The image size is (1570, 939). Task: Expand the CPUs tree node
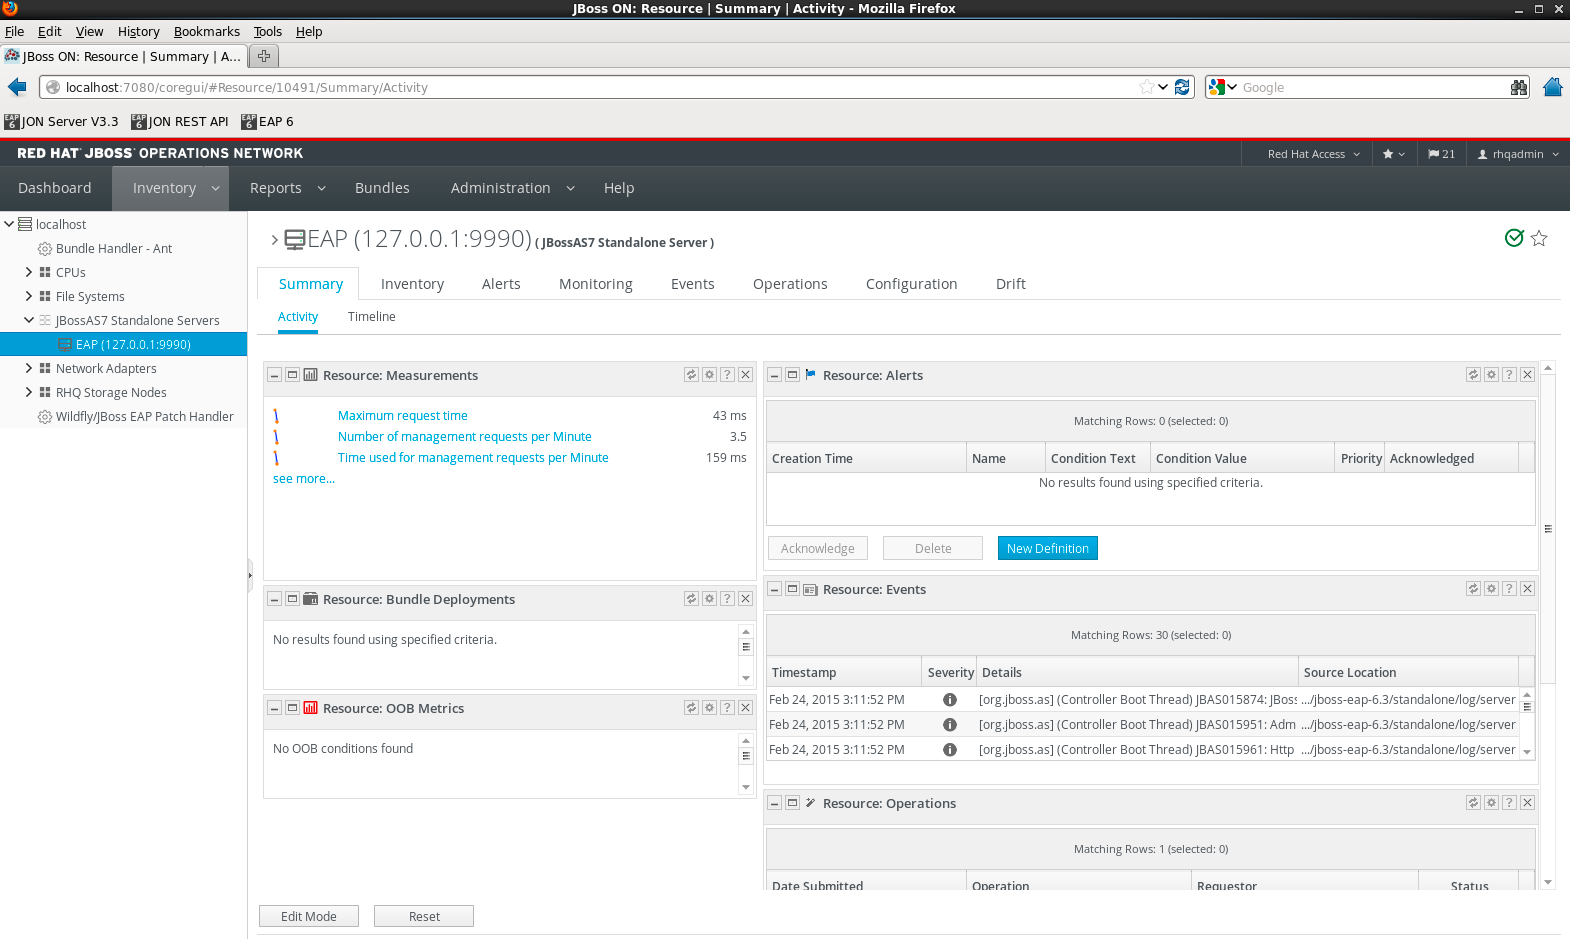(29, 272)
